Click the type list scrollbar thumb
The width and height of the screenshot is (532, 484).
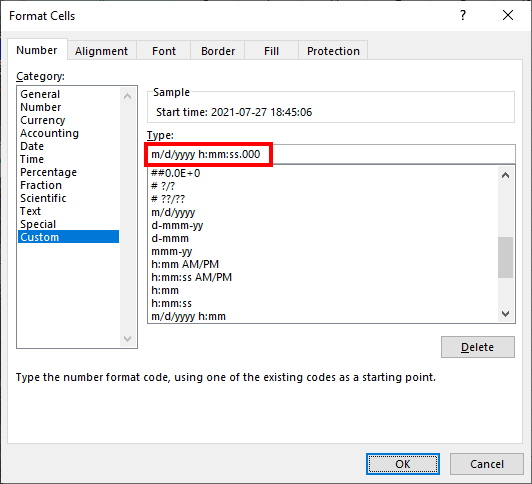[506, 257]
